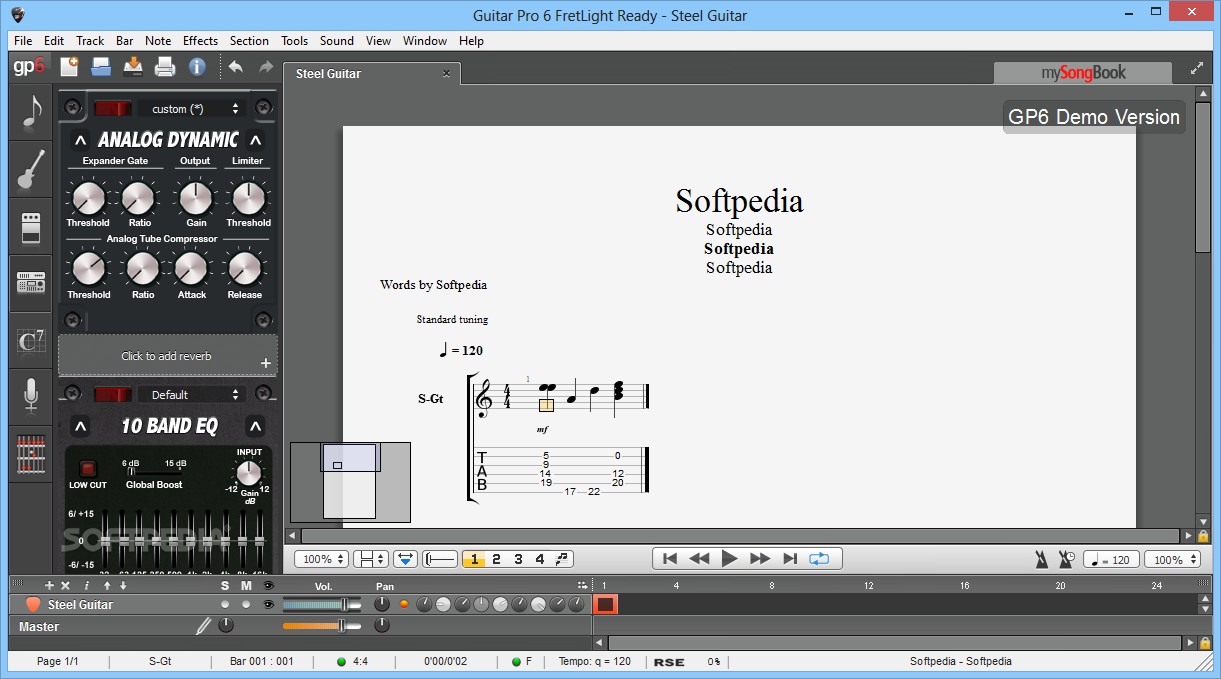Open the Effects menu

click(200, 41)
